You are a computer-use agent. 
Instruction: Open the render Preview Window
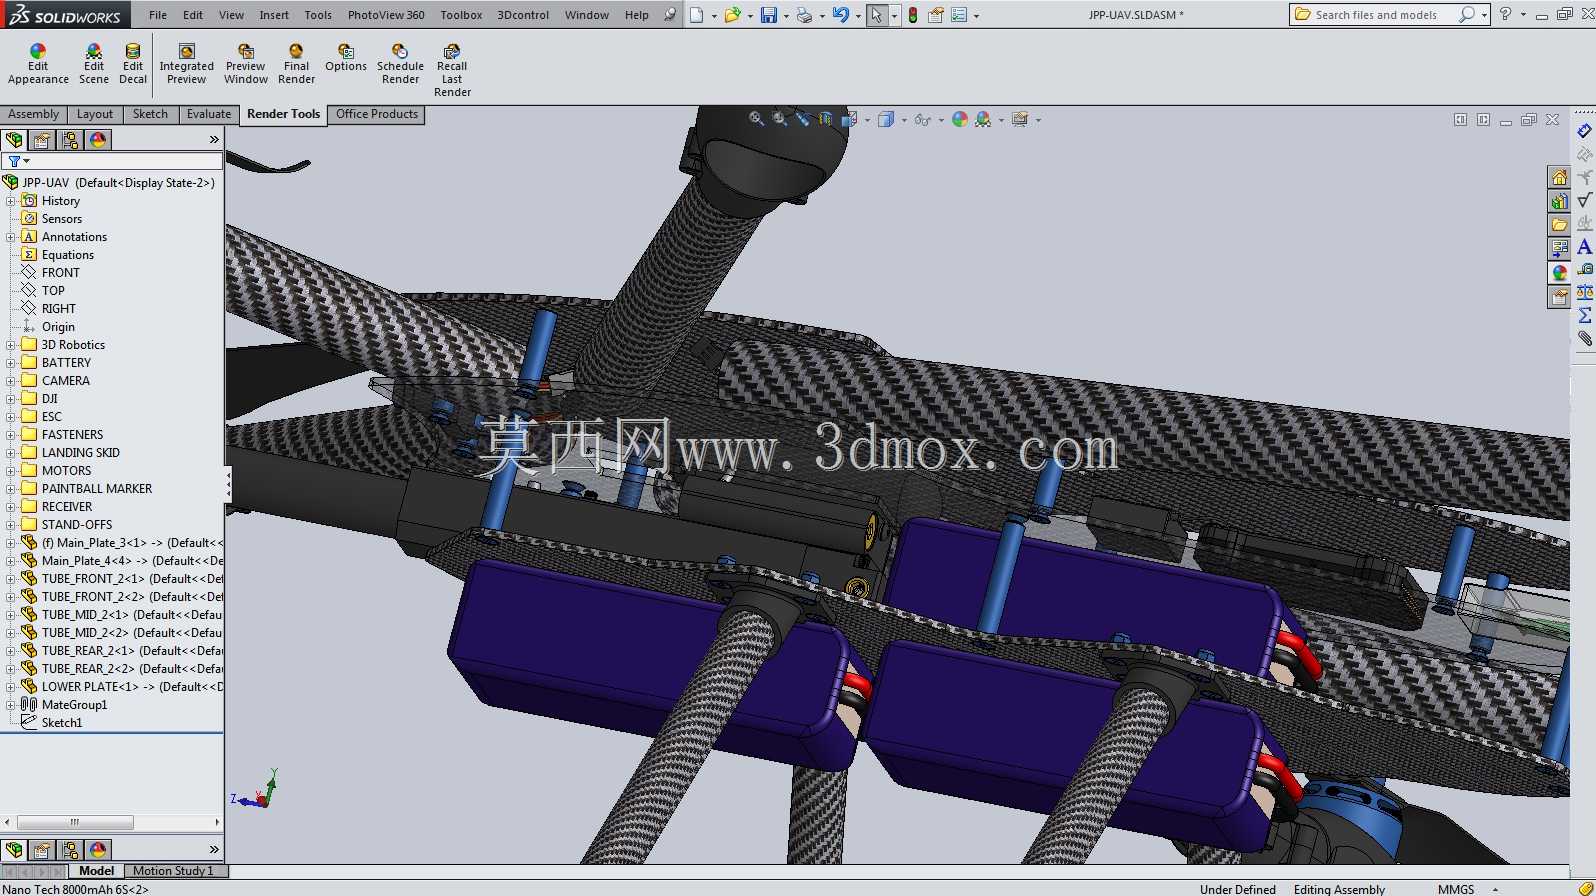246,65
